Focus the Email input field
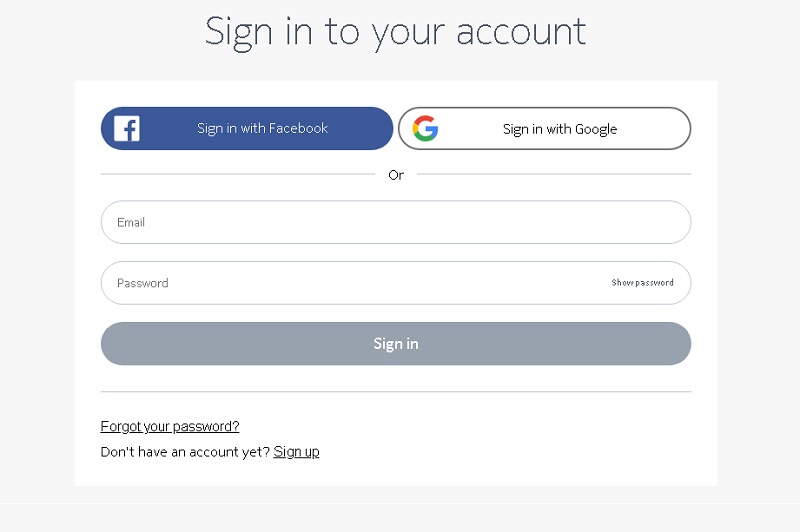Image resolution: width=800 pixels, height=532 pixels. click(x=395, y=222)
